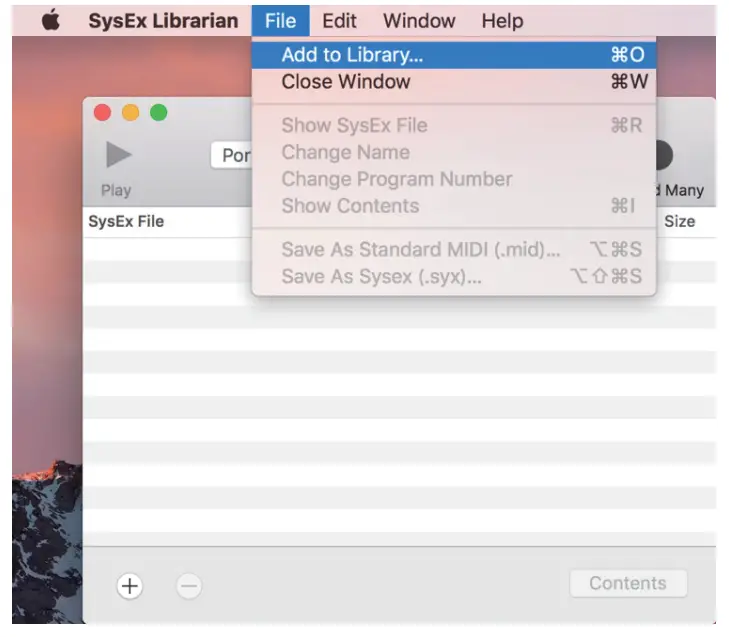The image size is (729, 637).
Task: Open the Window menu
Action: click(x=419, y=21)
